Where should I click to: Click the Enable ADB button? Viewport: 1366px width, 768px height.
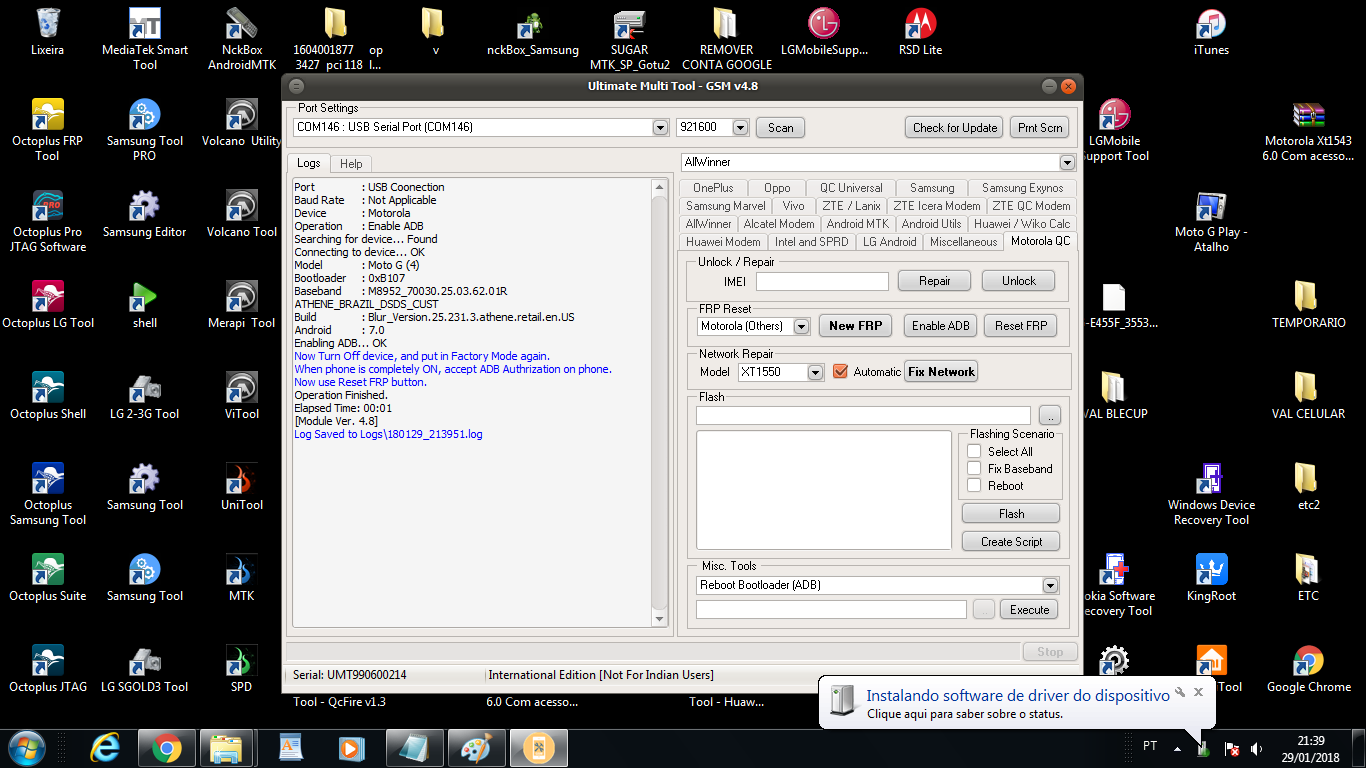click(940, 326)
